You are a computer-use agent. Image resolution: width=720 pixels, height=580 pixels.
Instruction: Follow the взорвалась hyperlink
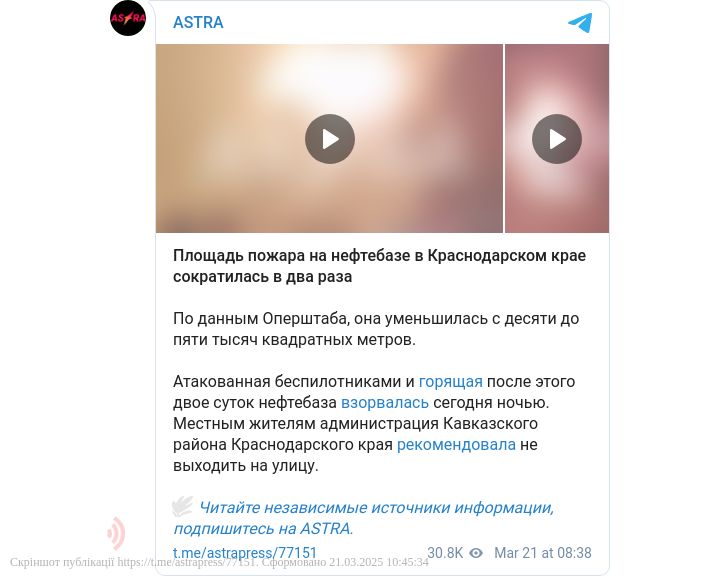coord(385,402)
